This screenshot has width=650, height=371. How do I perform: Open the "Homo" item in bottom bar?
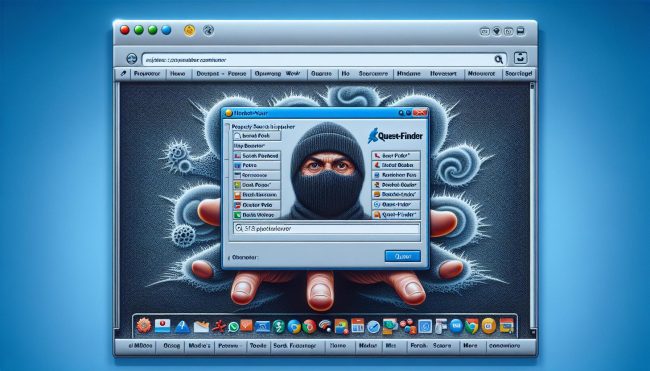pyautogui.click(x=338, y=345)
